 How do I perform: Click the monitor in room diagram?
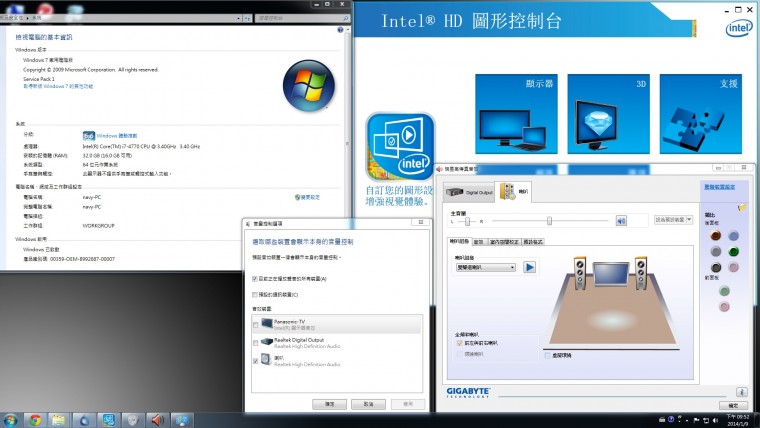610,273
